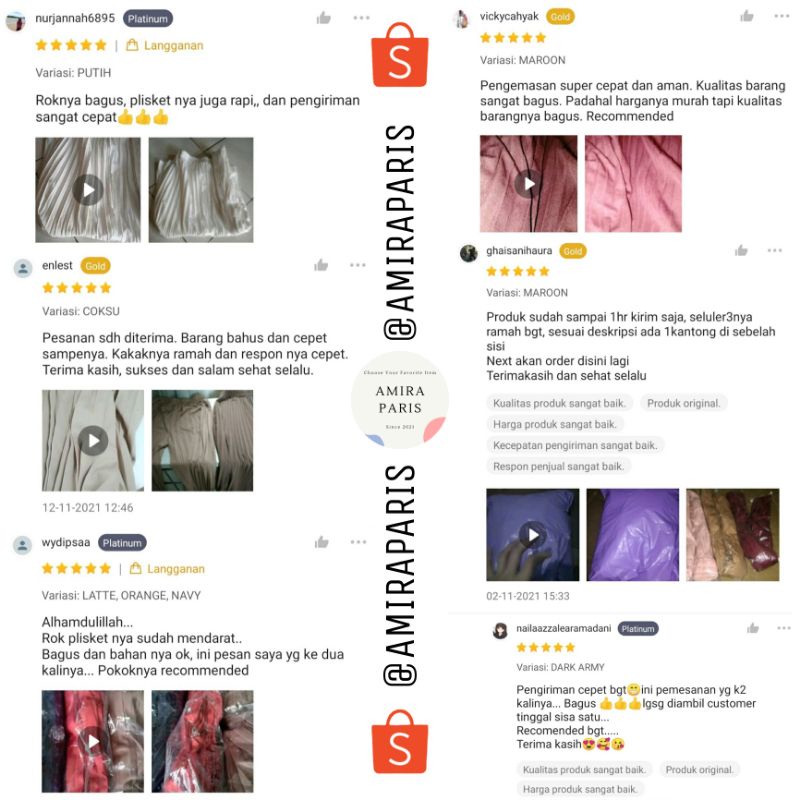Like nurjannah6895's review with thumbs up
Viewport: 800px width, 800px height.
[x=323, y=18]
